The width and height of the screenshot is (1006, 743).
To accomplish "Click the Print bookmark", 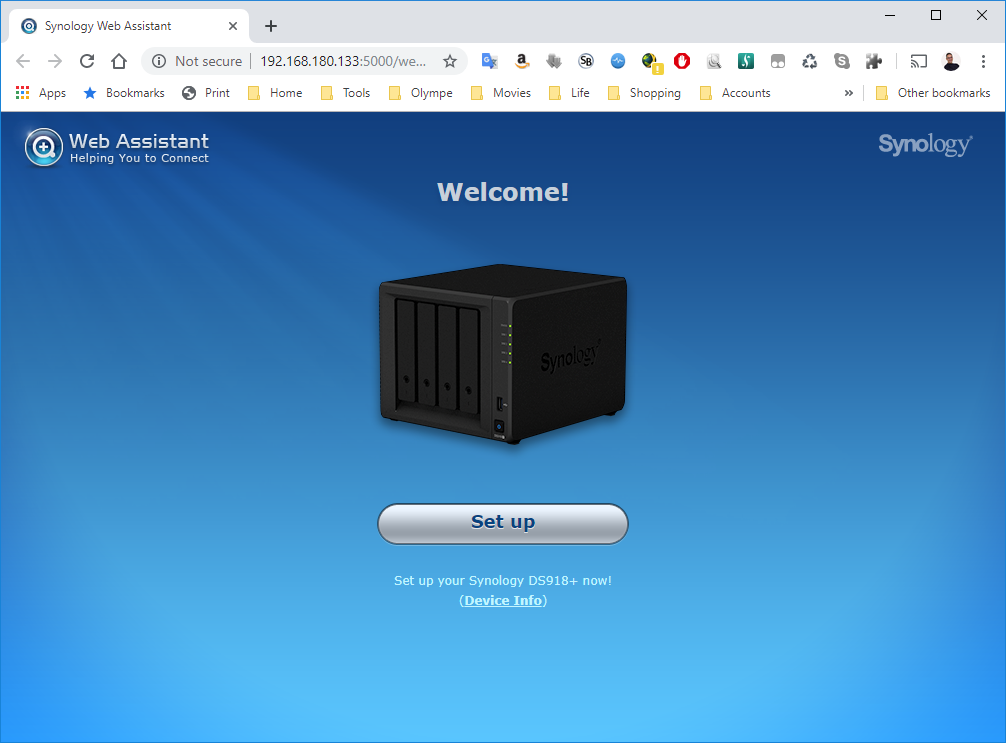I will click(x=206, y=93).
